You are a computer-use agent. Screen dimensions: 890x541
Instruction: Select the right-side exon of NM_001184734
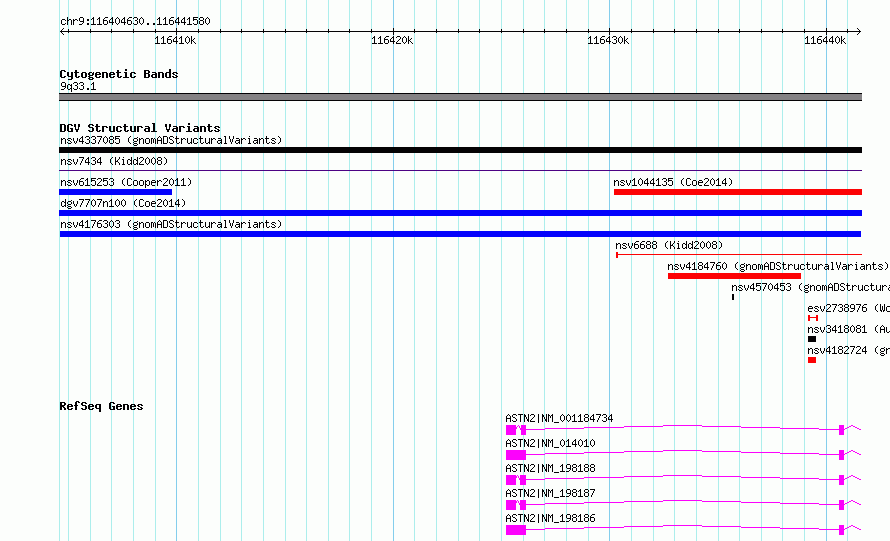pos(841,430)
